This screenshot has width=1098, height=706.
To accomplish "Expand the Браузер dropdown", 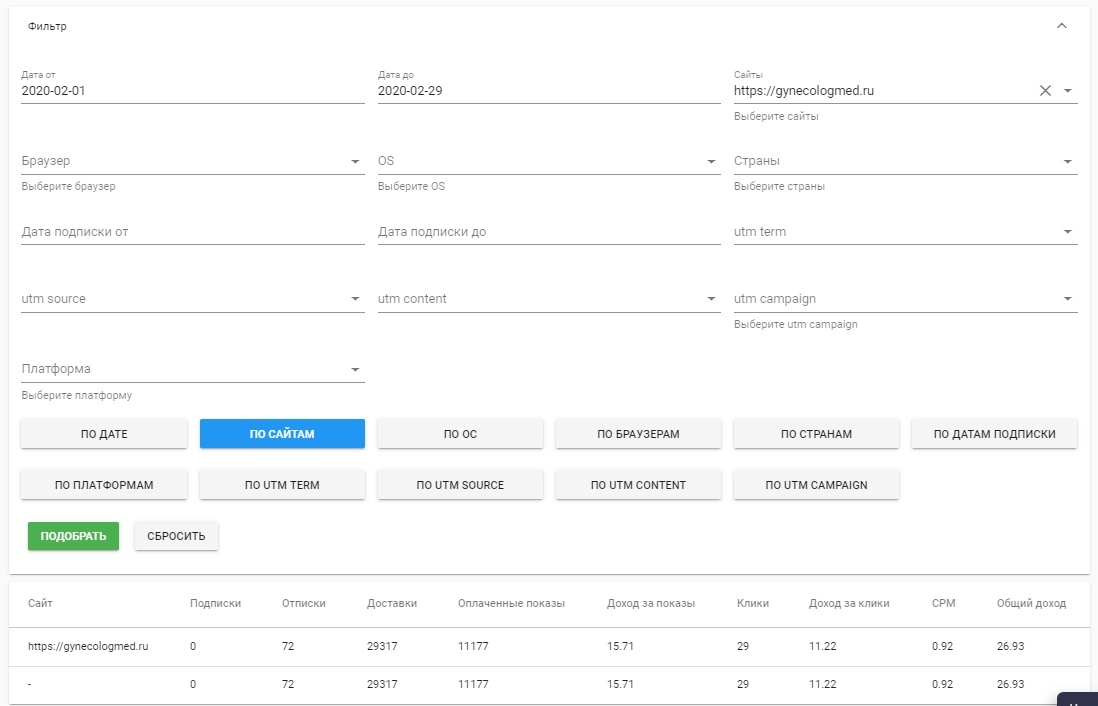I will coord(355,162).
